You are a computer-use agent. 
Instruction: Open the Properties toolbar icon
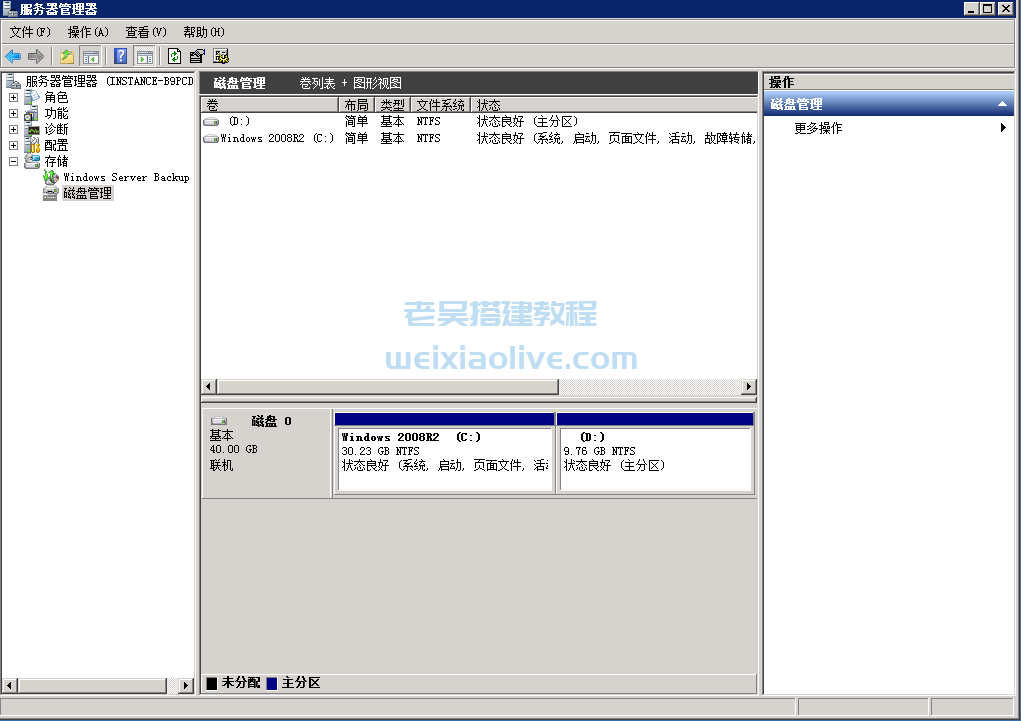[198, 56]
